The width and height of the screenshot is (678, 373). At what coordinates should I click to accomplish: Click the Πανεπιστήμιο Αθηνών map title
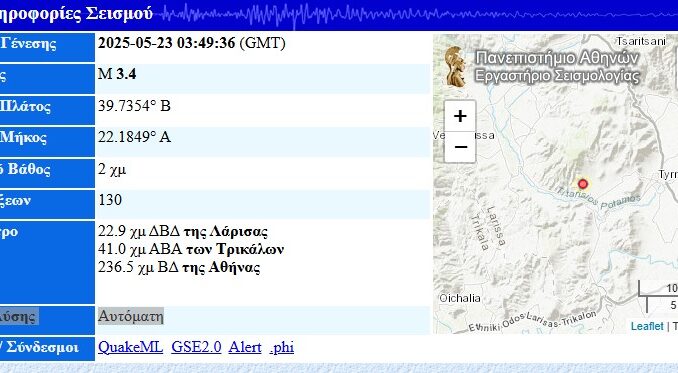(x=557, y=57)
